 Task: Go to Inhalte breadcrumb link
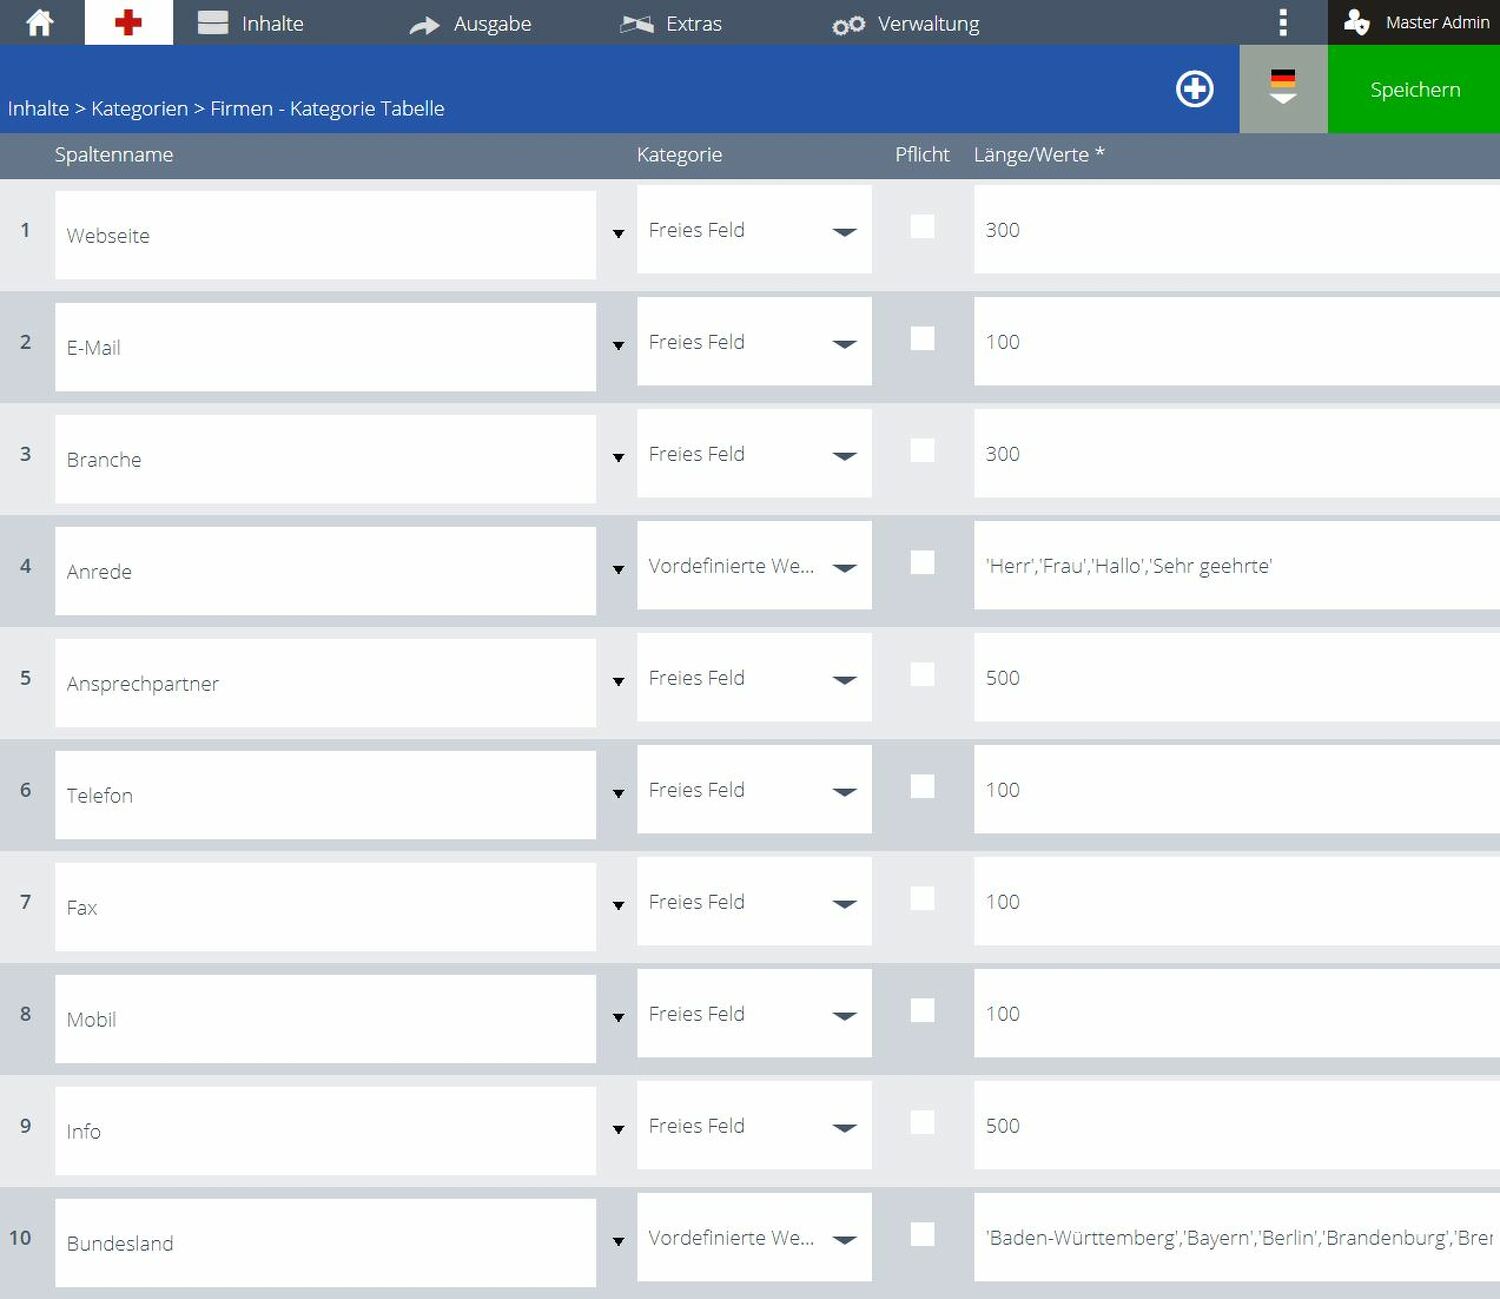point(38,108)
